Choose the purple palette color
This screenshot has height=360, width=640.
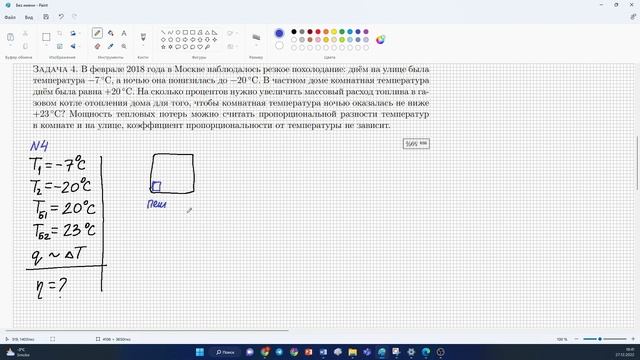[x=366, y=31]
